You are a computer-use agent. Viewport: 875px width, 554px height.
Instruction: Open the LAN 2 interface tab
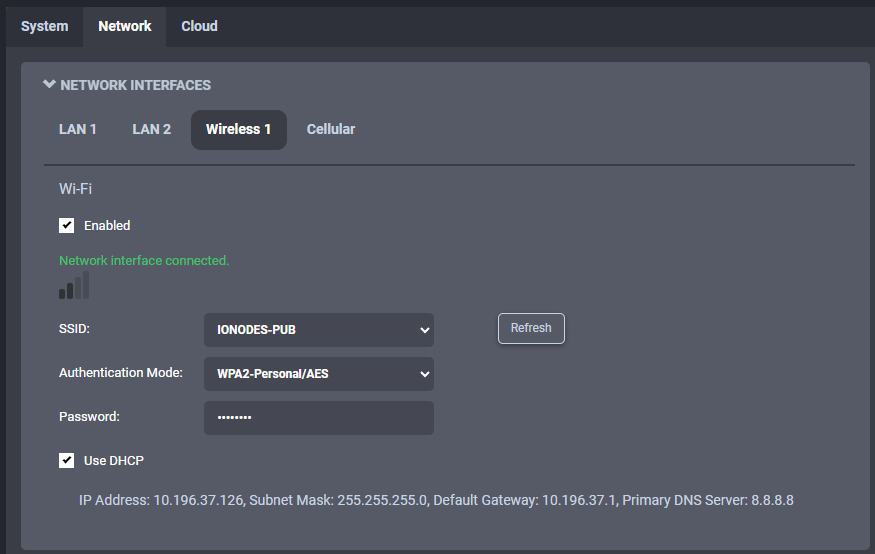[151, 129]
